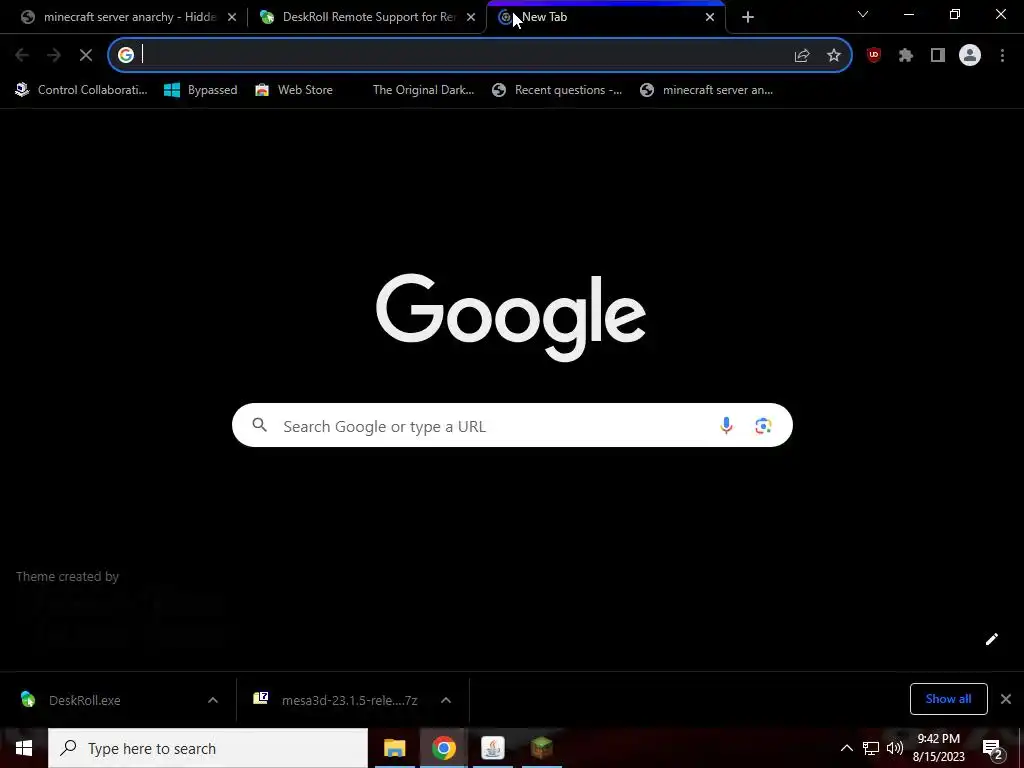
Task: Close the downloads bar
Action: point(1006,699)
